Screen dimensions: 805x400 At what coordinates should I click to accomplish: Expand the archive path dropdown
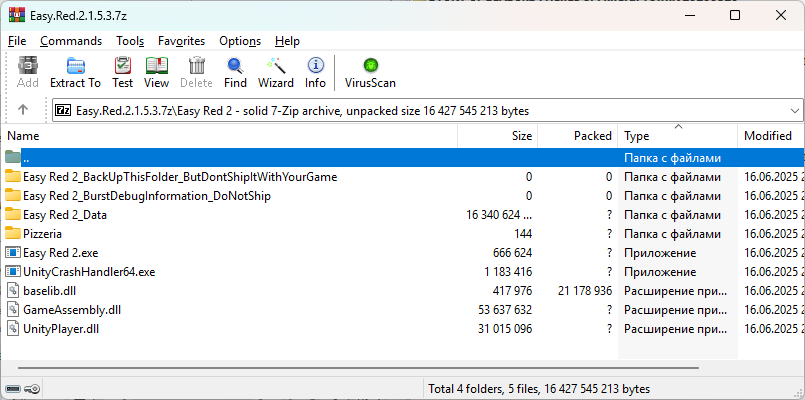point(795,110)
